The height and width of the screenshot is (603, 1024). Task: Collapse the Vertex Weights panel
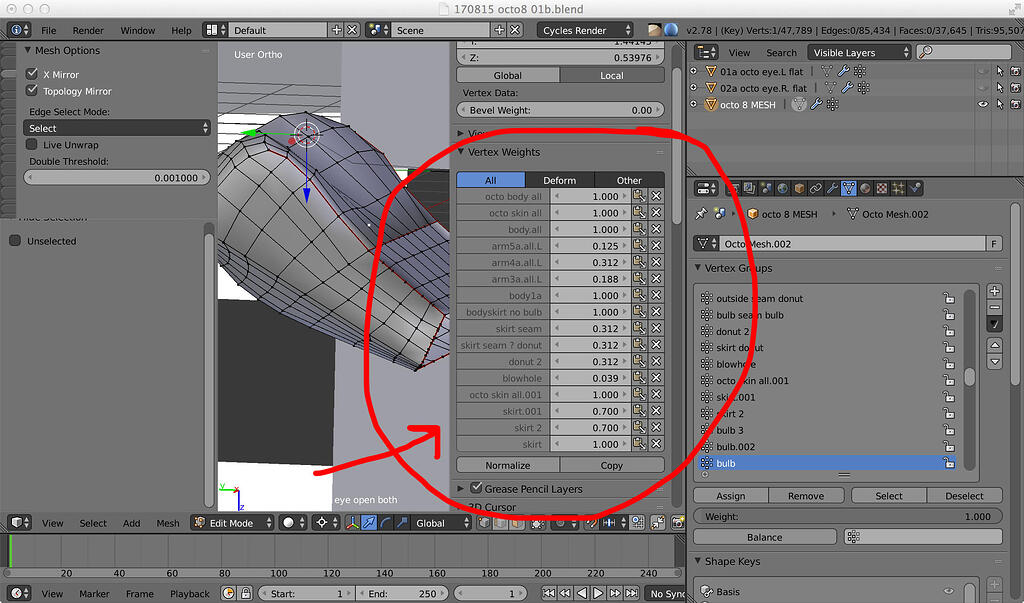(461, 152)
